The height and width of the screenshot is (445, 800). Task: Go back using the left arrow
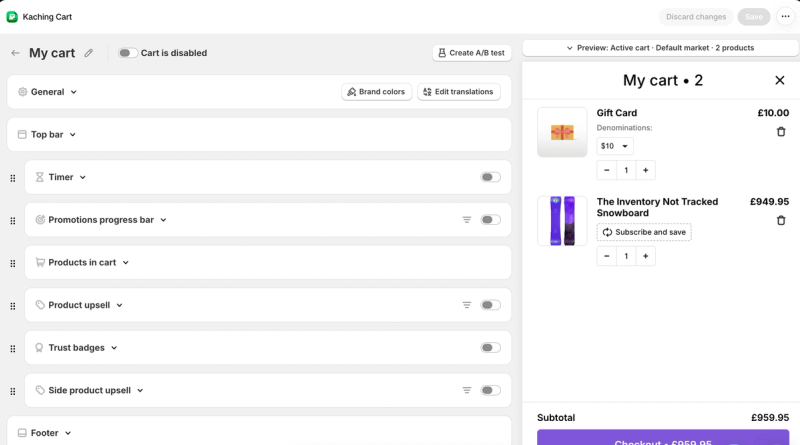point(15,53)
